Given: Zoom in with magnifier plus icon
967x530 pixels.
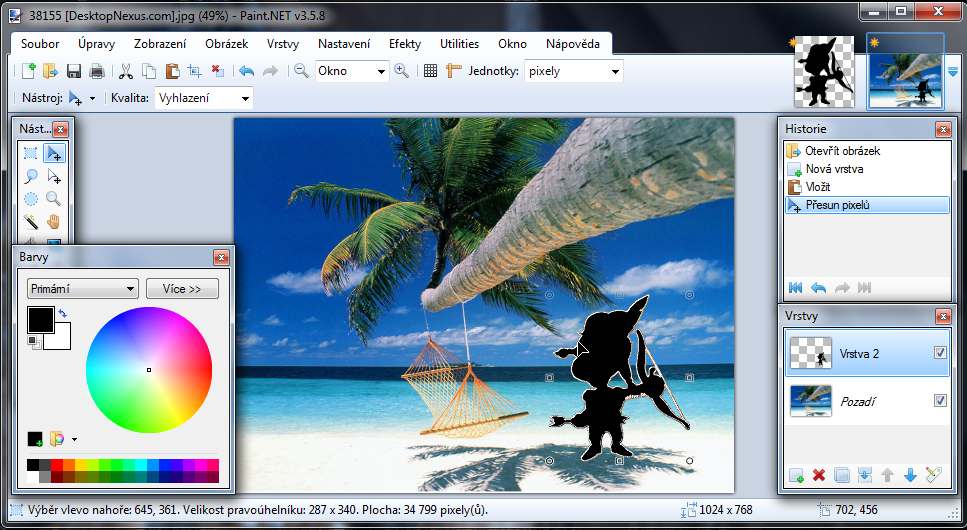Looking at the screenshot, I should 401,71.
